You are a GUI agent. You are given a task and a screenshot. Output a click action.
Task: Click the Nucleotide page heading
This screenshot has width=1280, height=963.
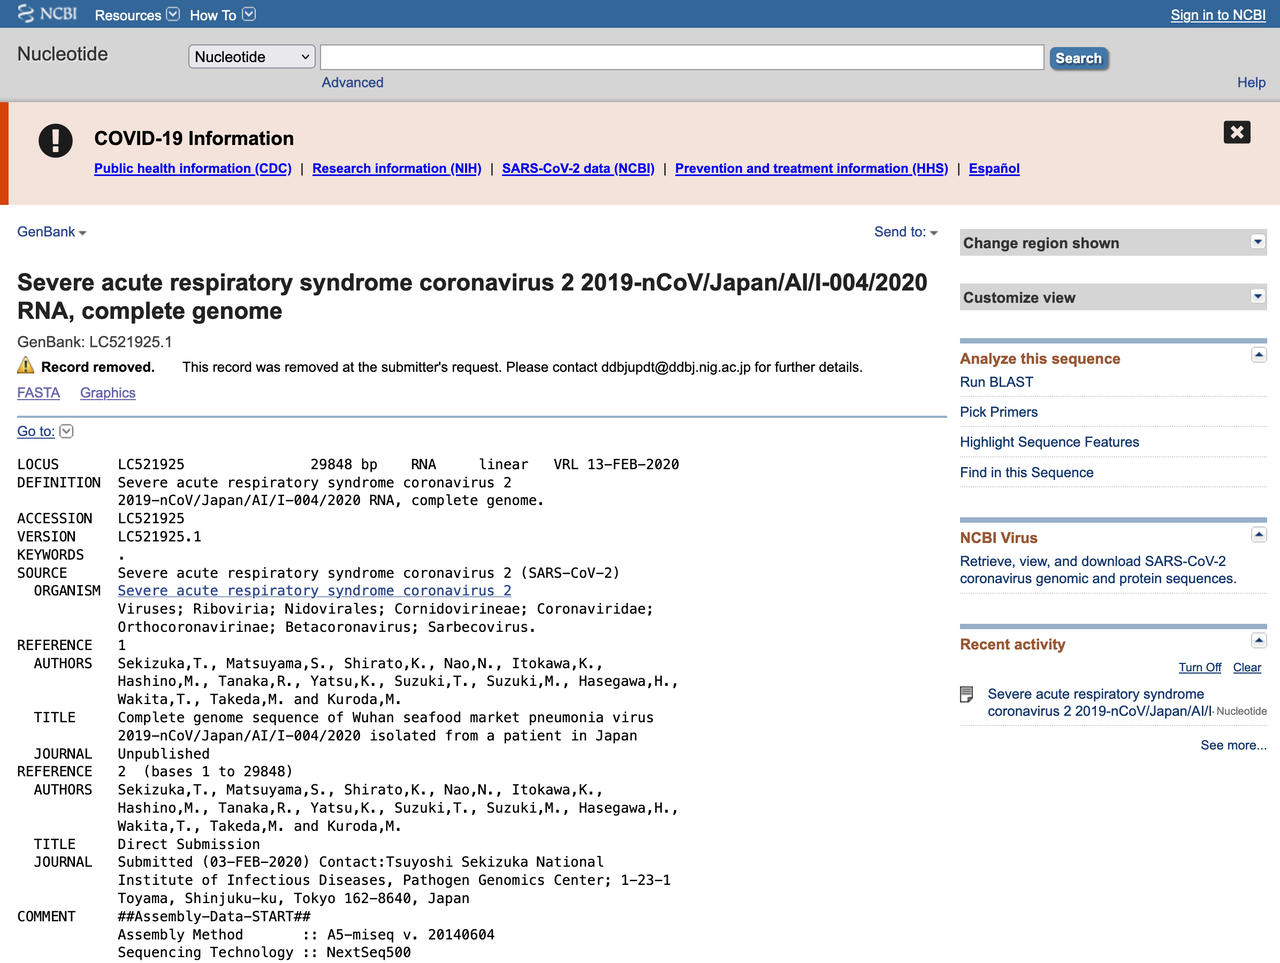[63, 54]
